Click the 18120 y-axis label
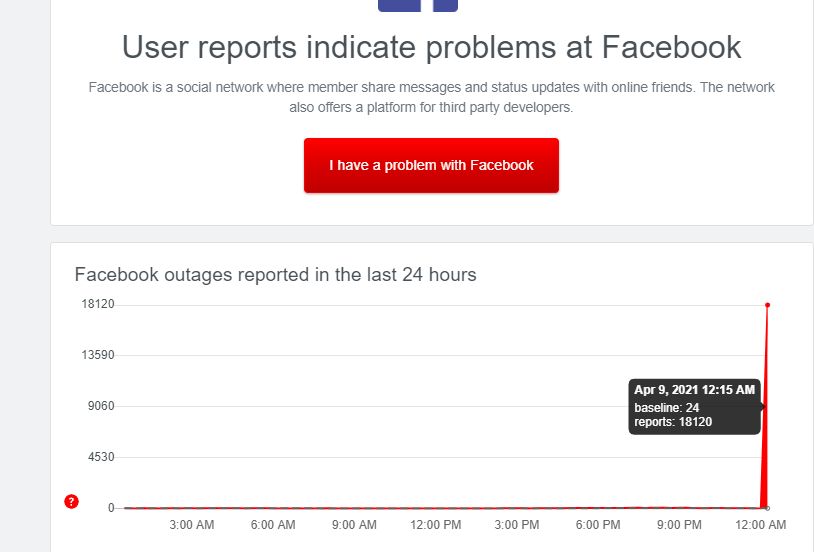This screenshot has width=814, height=552. (98, 304)
